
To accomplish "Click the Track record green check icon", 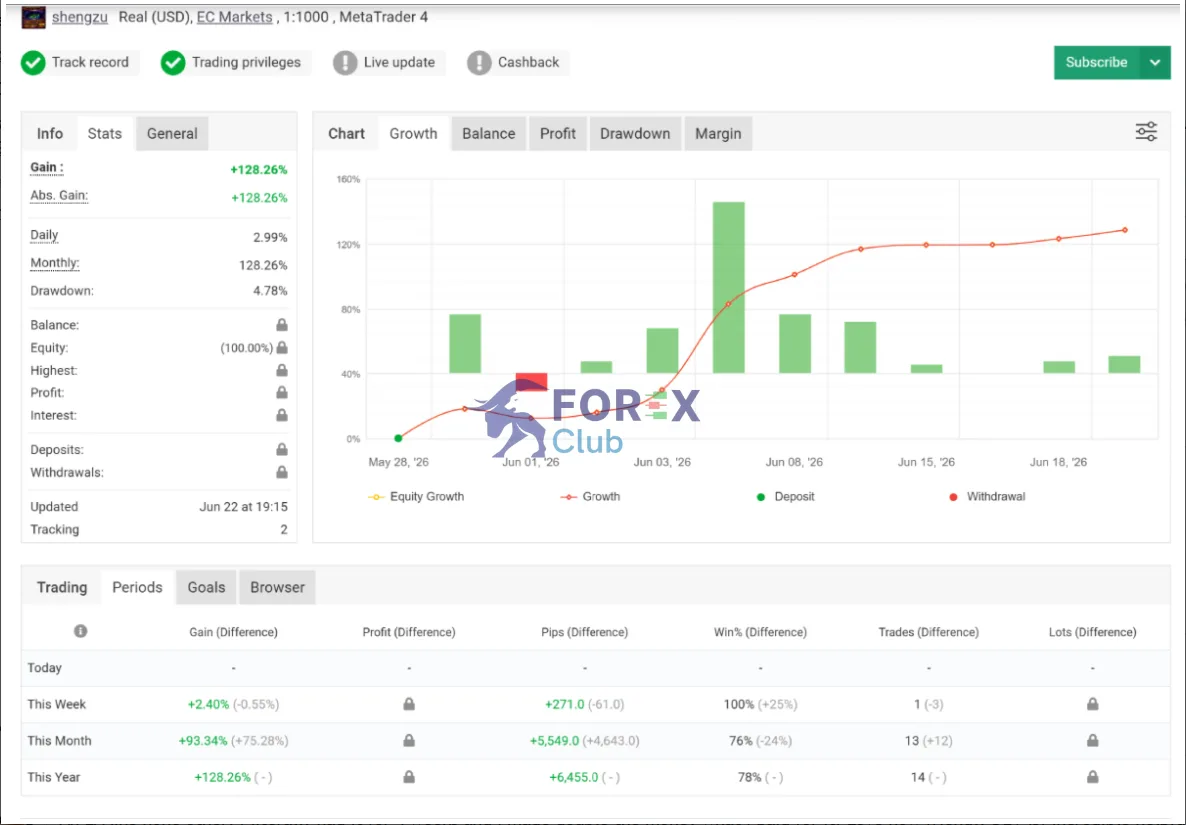I will pyautogui.click(x=33, y=63).
